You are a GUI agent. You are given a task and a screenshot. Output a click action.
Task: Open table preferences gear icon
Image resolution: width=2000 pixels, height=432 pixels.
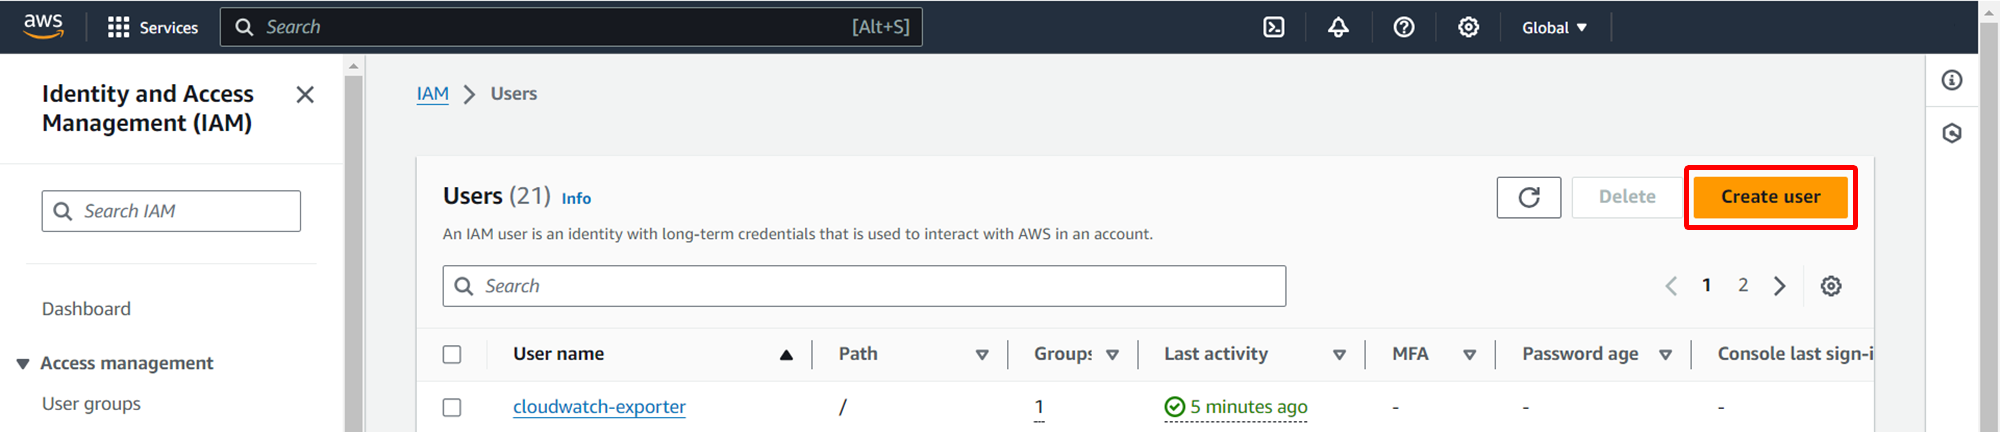tap(1831, 286)
